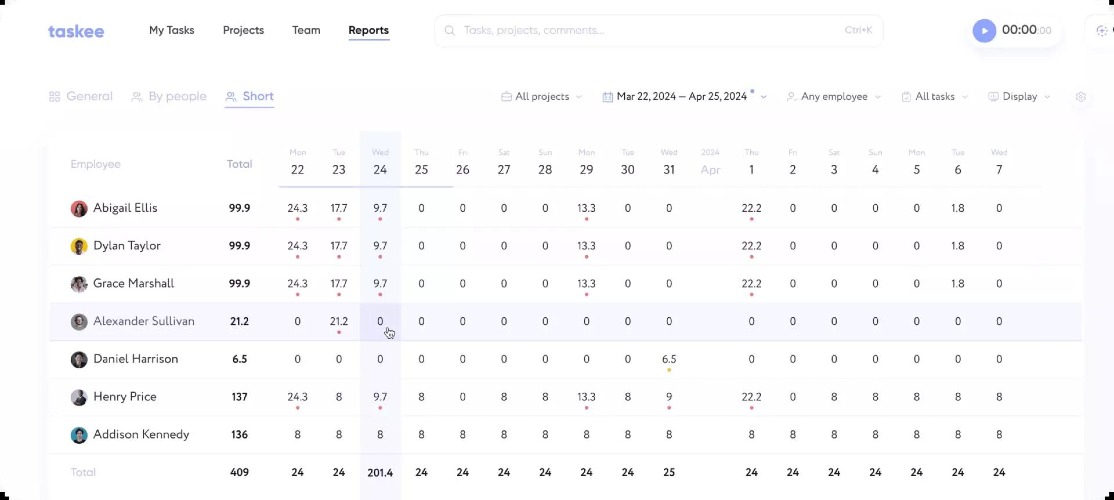
Task: Focus the tasks, projects, comments search field
Action: [659, 31]
